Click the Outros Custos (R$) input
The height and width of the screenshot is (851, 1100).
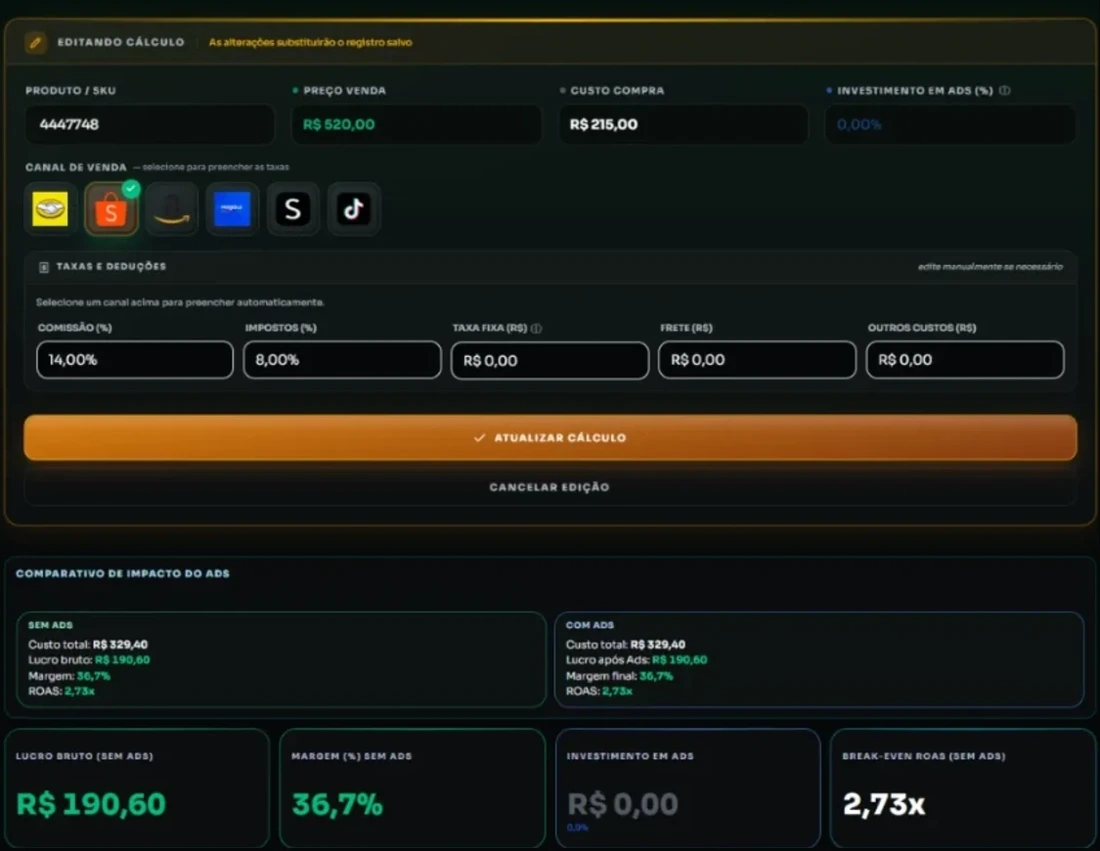coord(965,360)
